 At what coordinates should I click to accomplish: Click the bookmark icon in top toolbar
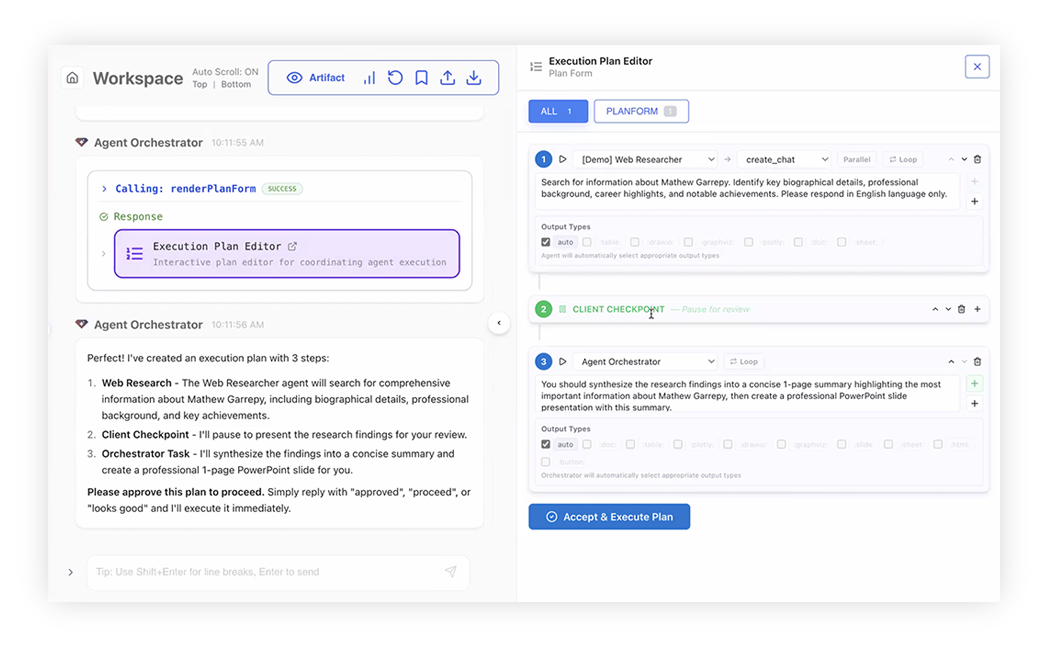click(x=421, y=78)
